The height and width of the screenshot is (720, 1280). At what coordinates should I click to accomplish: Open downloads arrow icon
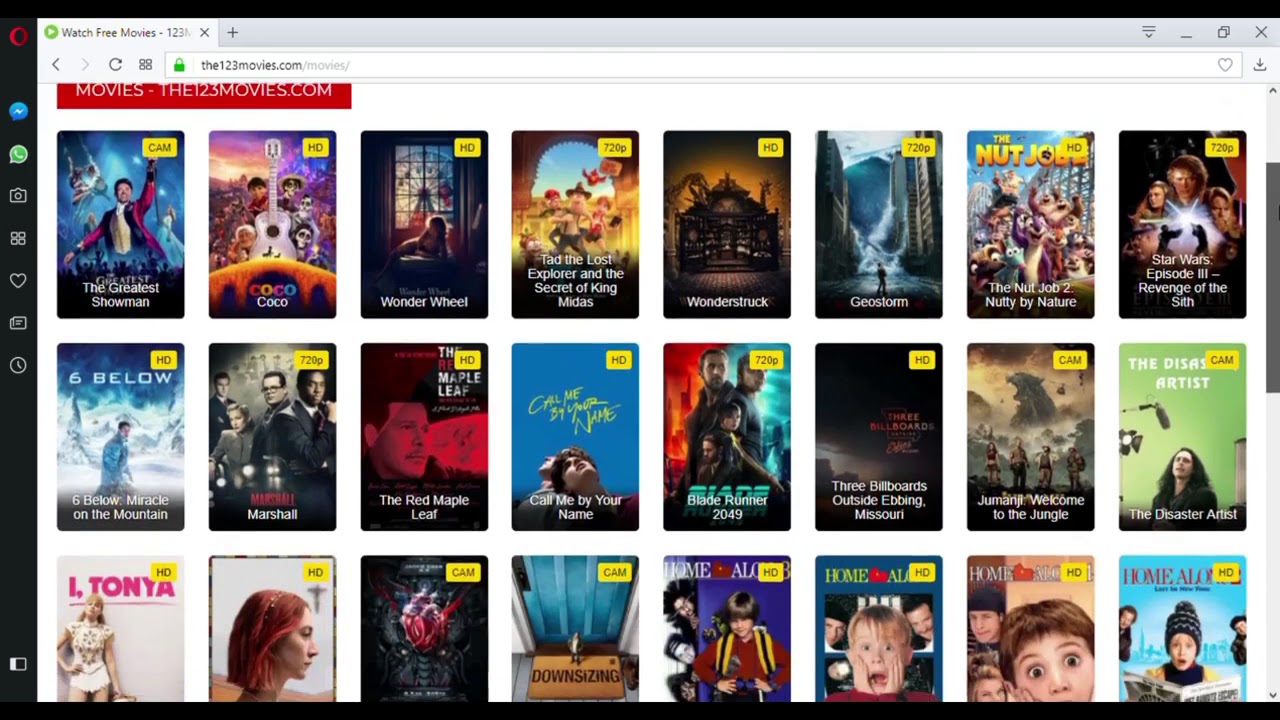click(1260, 65)
